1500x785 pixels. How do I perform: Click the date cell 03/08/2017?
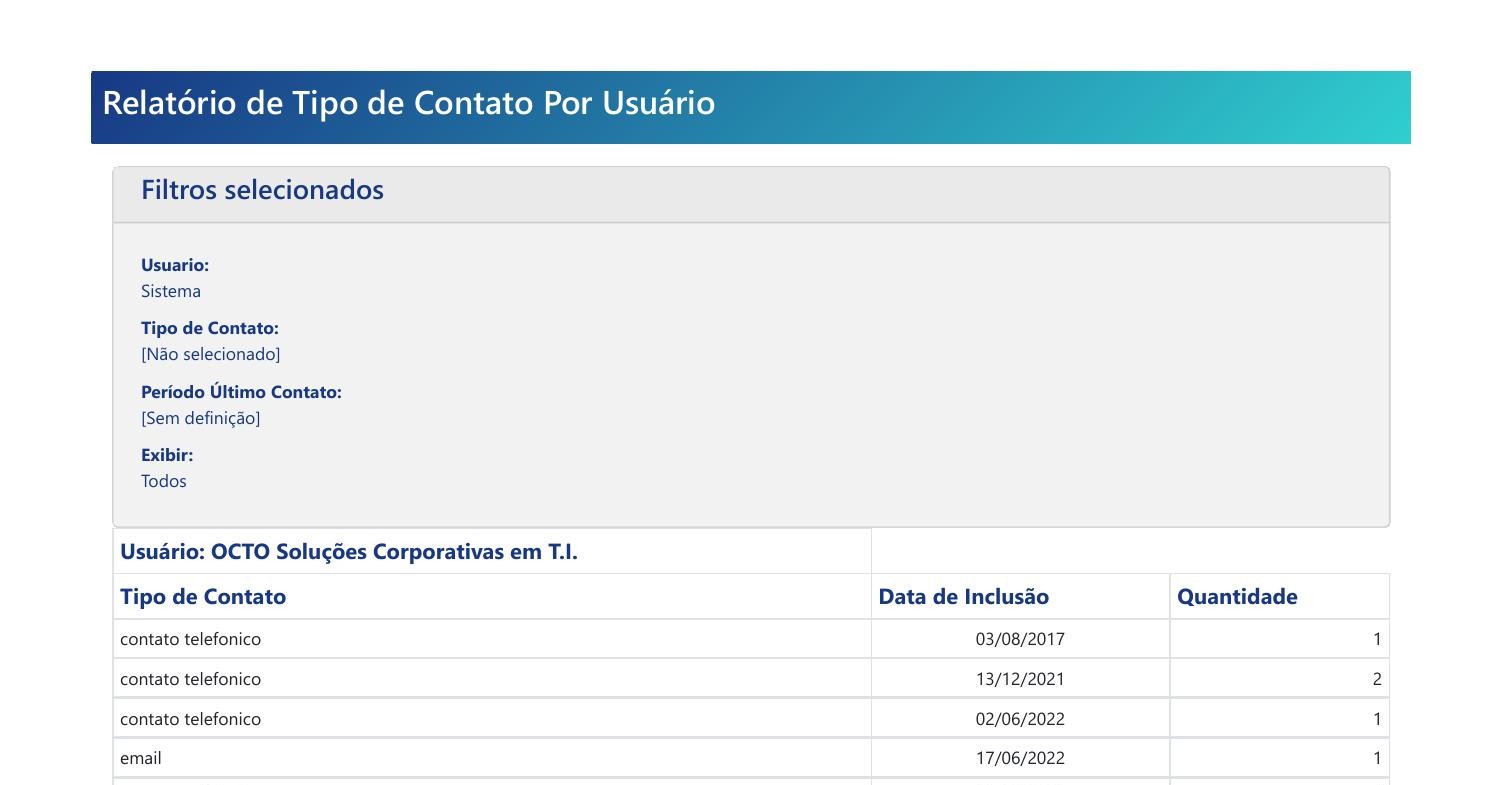[x=1020, y=639]
